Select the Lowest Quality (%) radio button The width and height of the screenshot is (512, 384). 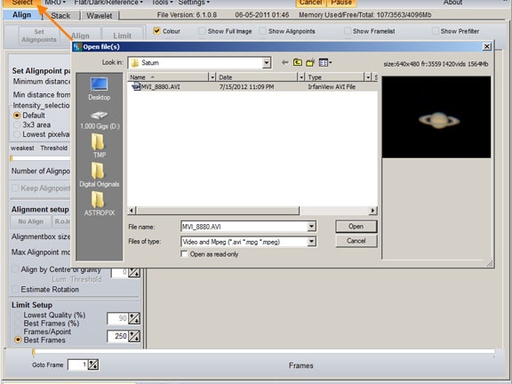point(18,315)
